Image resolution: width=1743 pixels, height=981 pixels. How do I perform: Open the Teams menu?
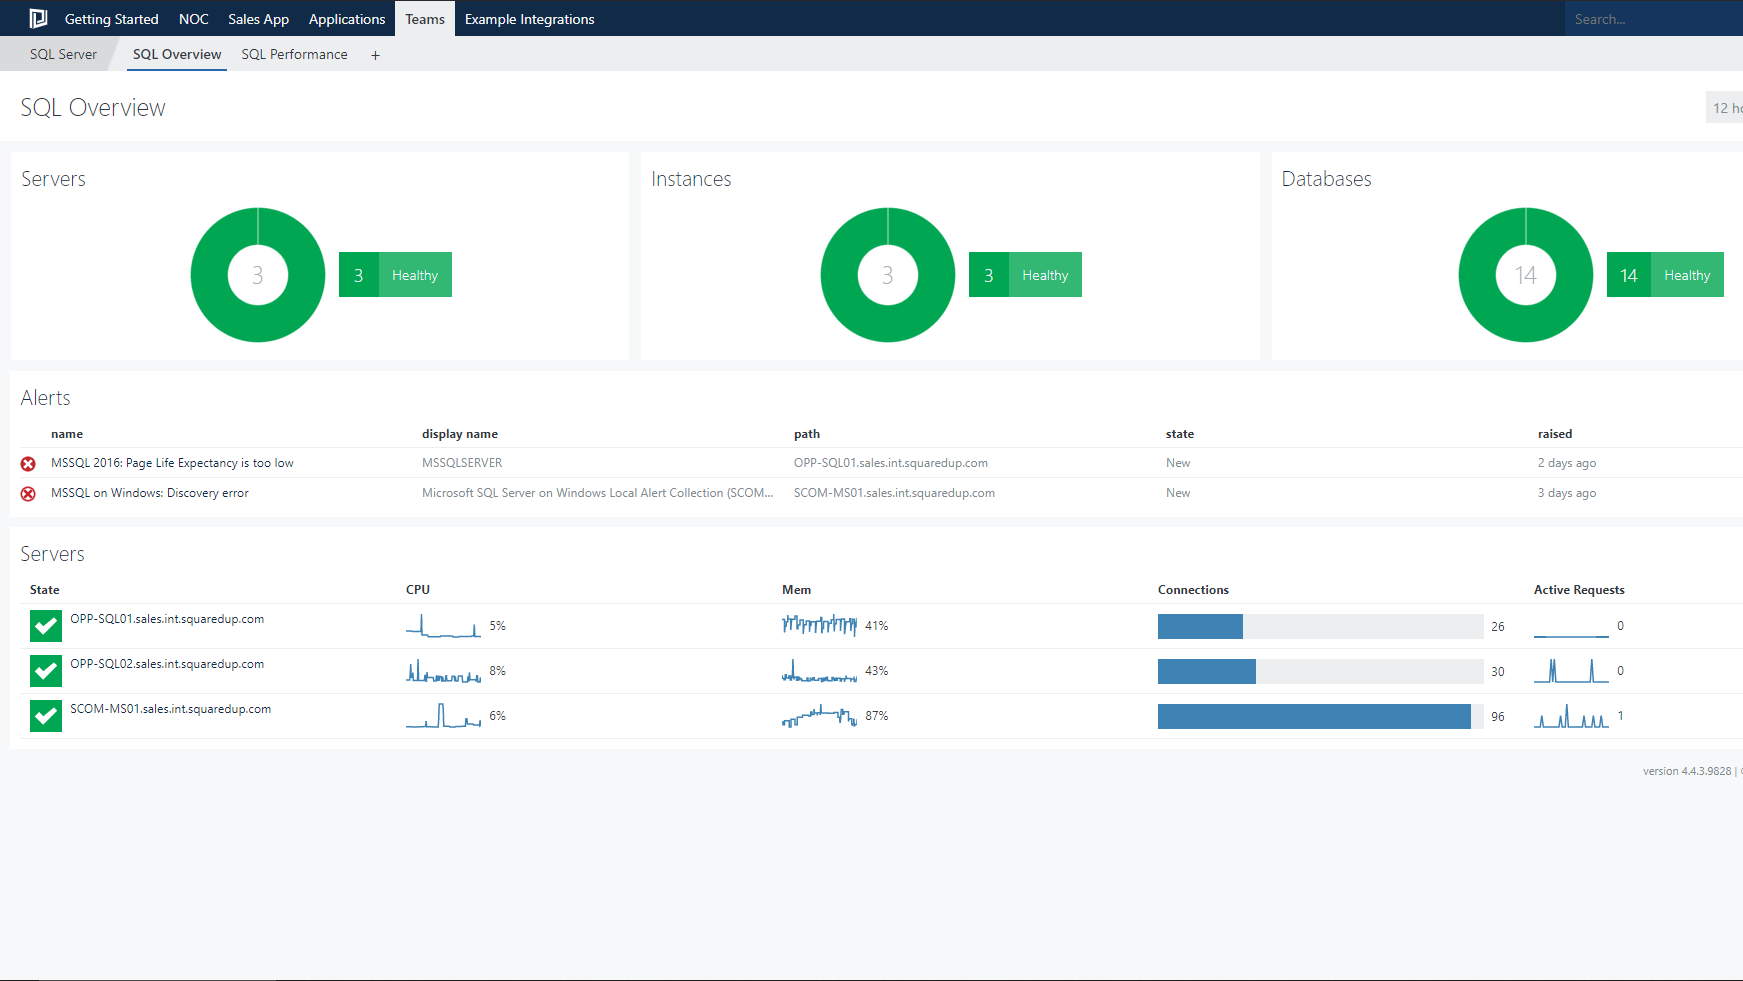tap(425, 19)
